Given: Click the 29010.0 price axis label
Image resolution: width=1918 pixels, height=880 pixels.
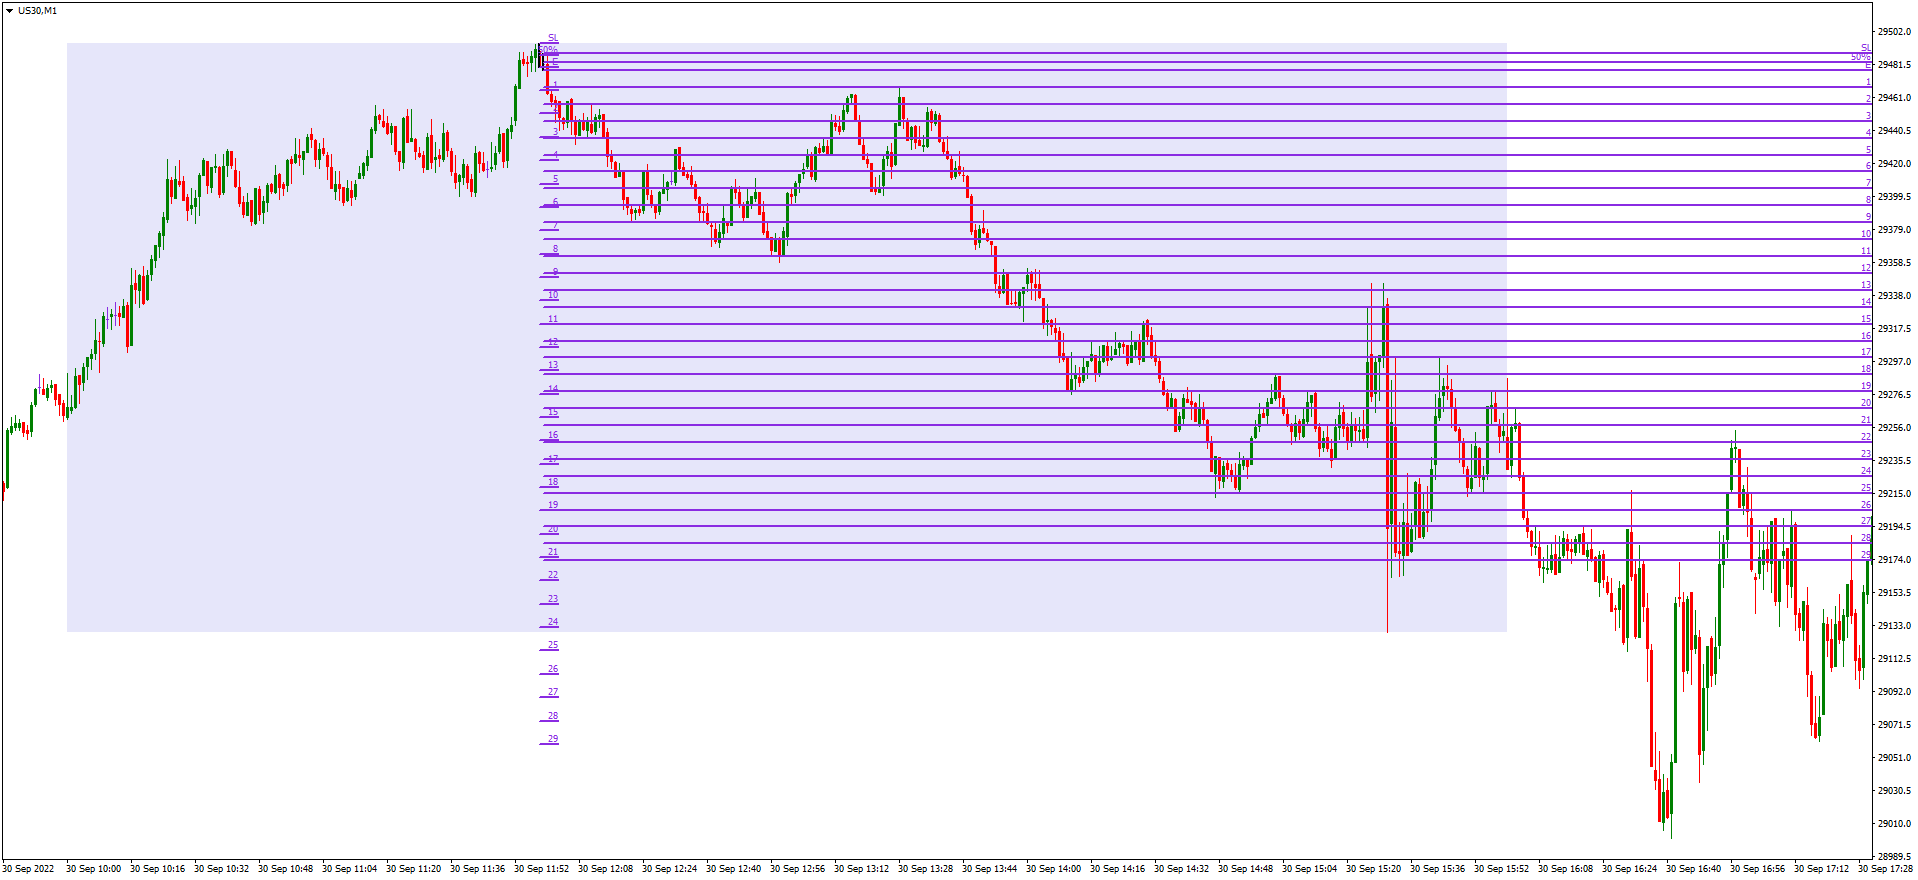Looking at the screenshot, I should coord(1894,824).
